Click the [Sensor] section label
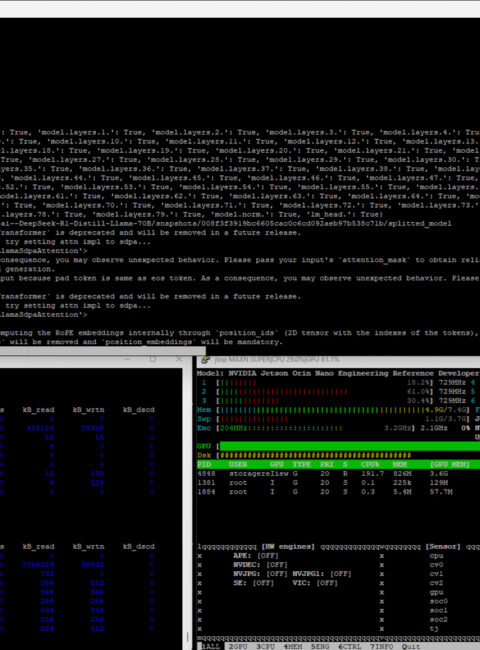 click(x=443, y=547)
